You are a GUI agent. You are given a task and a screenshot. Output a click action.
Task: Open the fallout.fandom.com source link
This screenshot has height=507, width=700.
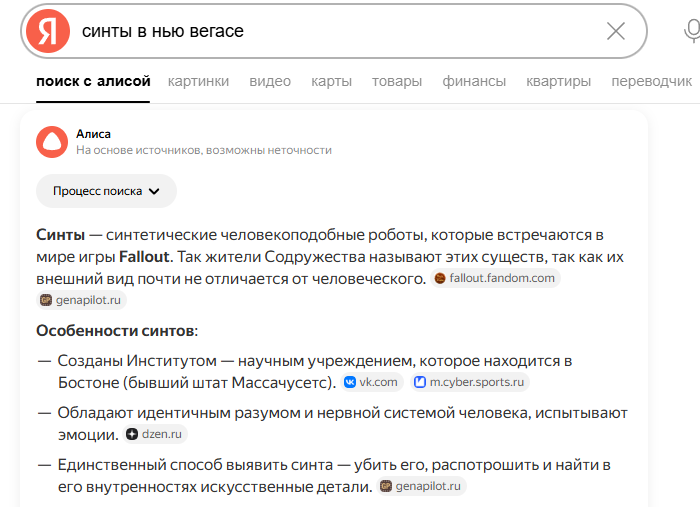[496, 278]
